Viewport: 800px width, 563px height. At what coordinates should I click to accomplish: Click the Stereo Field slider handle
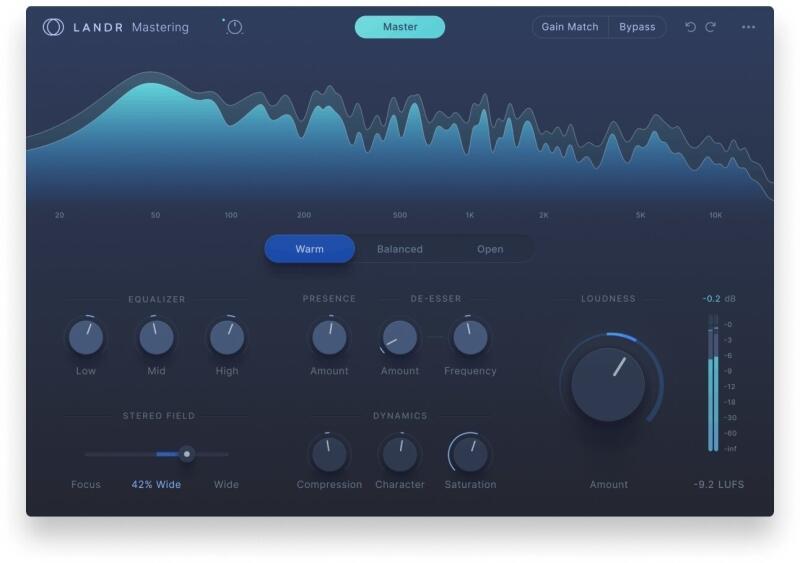tap(186, 454)
